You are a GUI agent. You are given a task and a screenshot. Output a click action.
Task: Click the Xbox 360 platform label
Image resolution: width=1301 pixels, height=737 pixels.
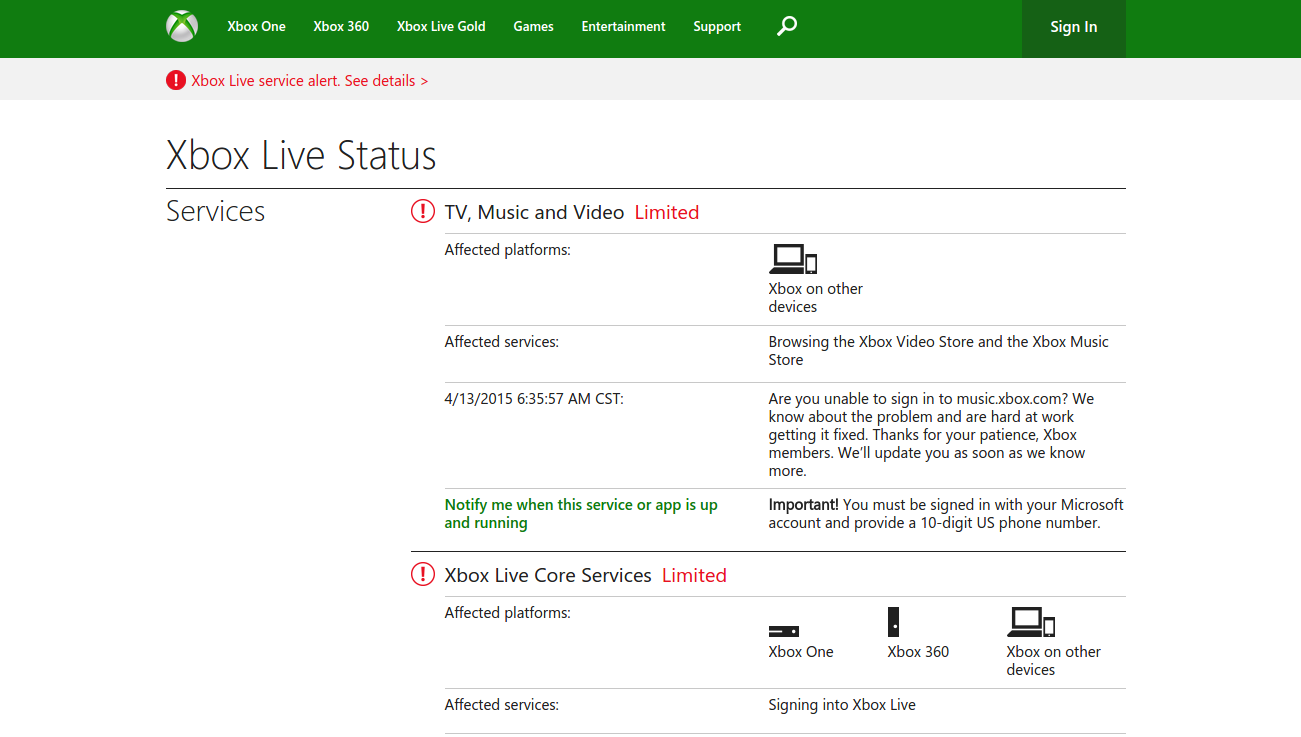click(x=918, y=652)
